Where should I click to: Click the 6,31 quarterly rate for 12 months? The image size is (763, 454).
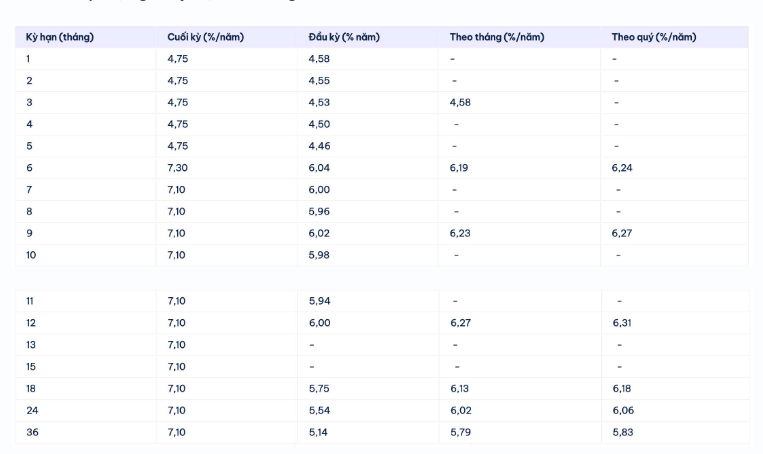pyautogui.click(x=622, y=323)
